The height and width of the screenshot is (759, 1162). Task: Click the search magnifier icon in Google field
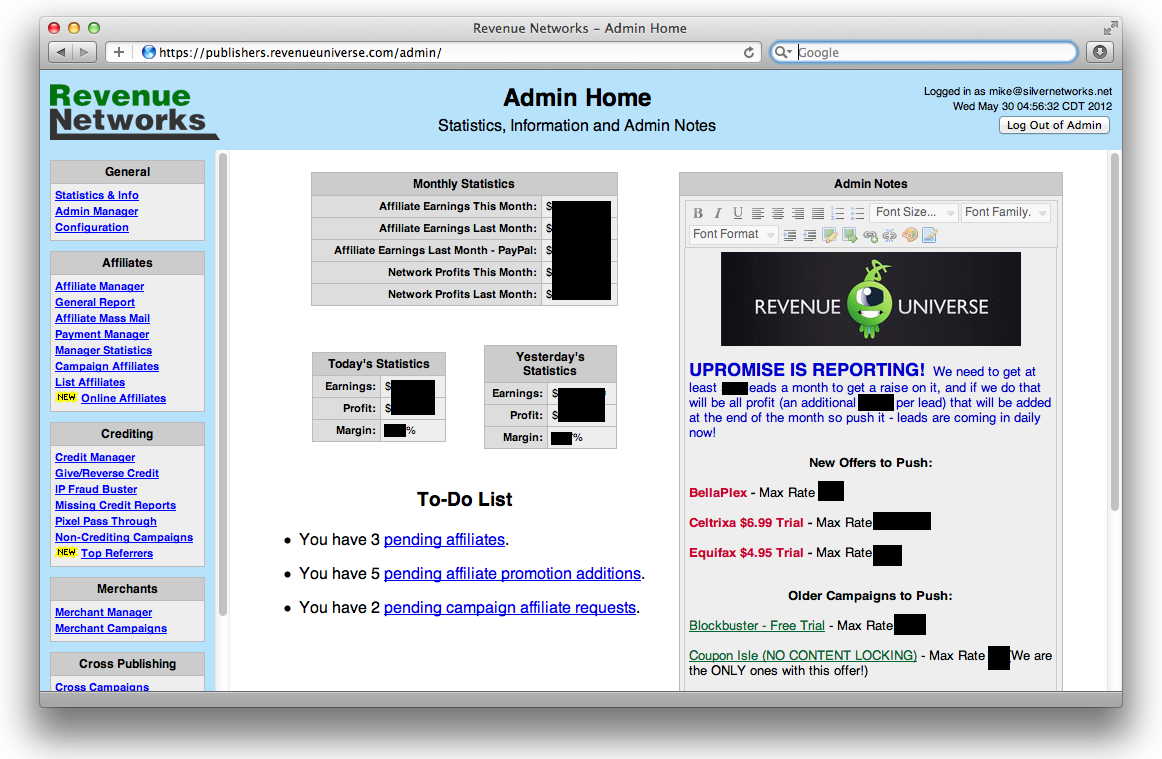tap(783, 52)
